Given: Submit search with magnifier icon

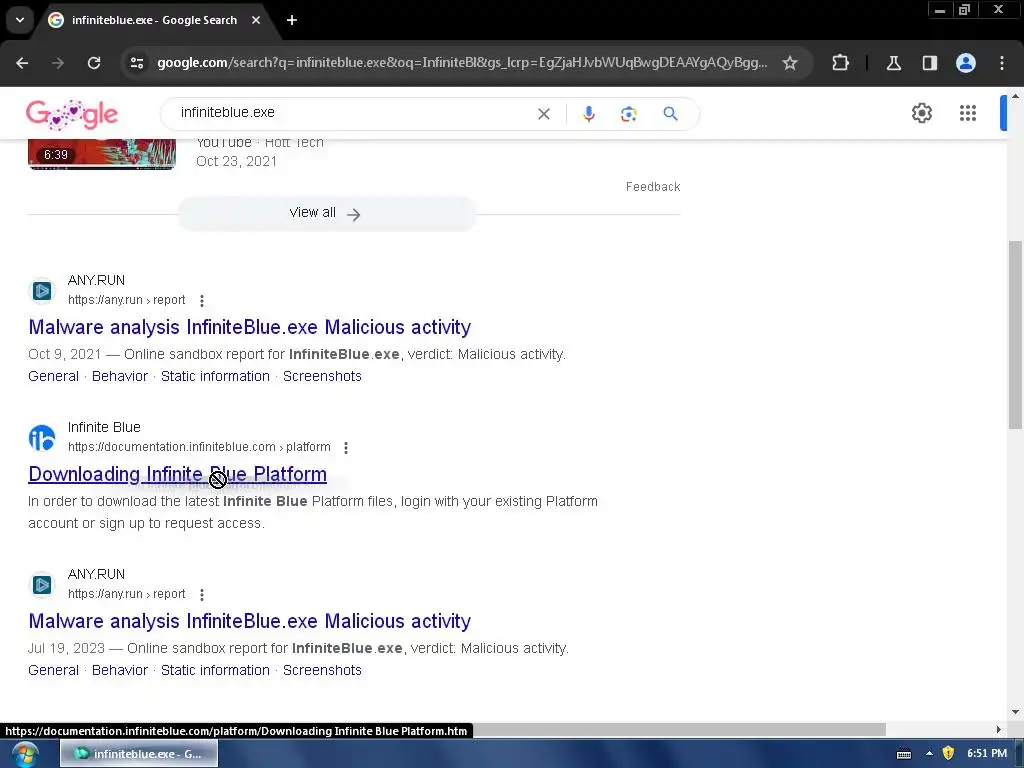Looking at the screenshot, I should click(x=670, y=114).
